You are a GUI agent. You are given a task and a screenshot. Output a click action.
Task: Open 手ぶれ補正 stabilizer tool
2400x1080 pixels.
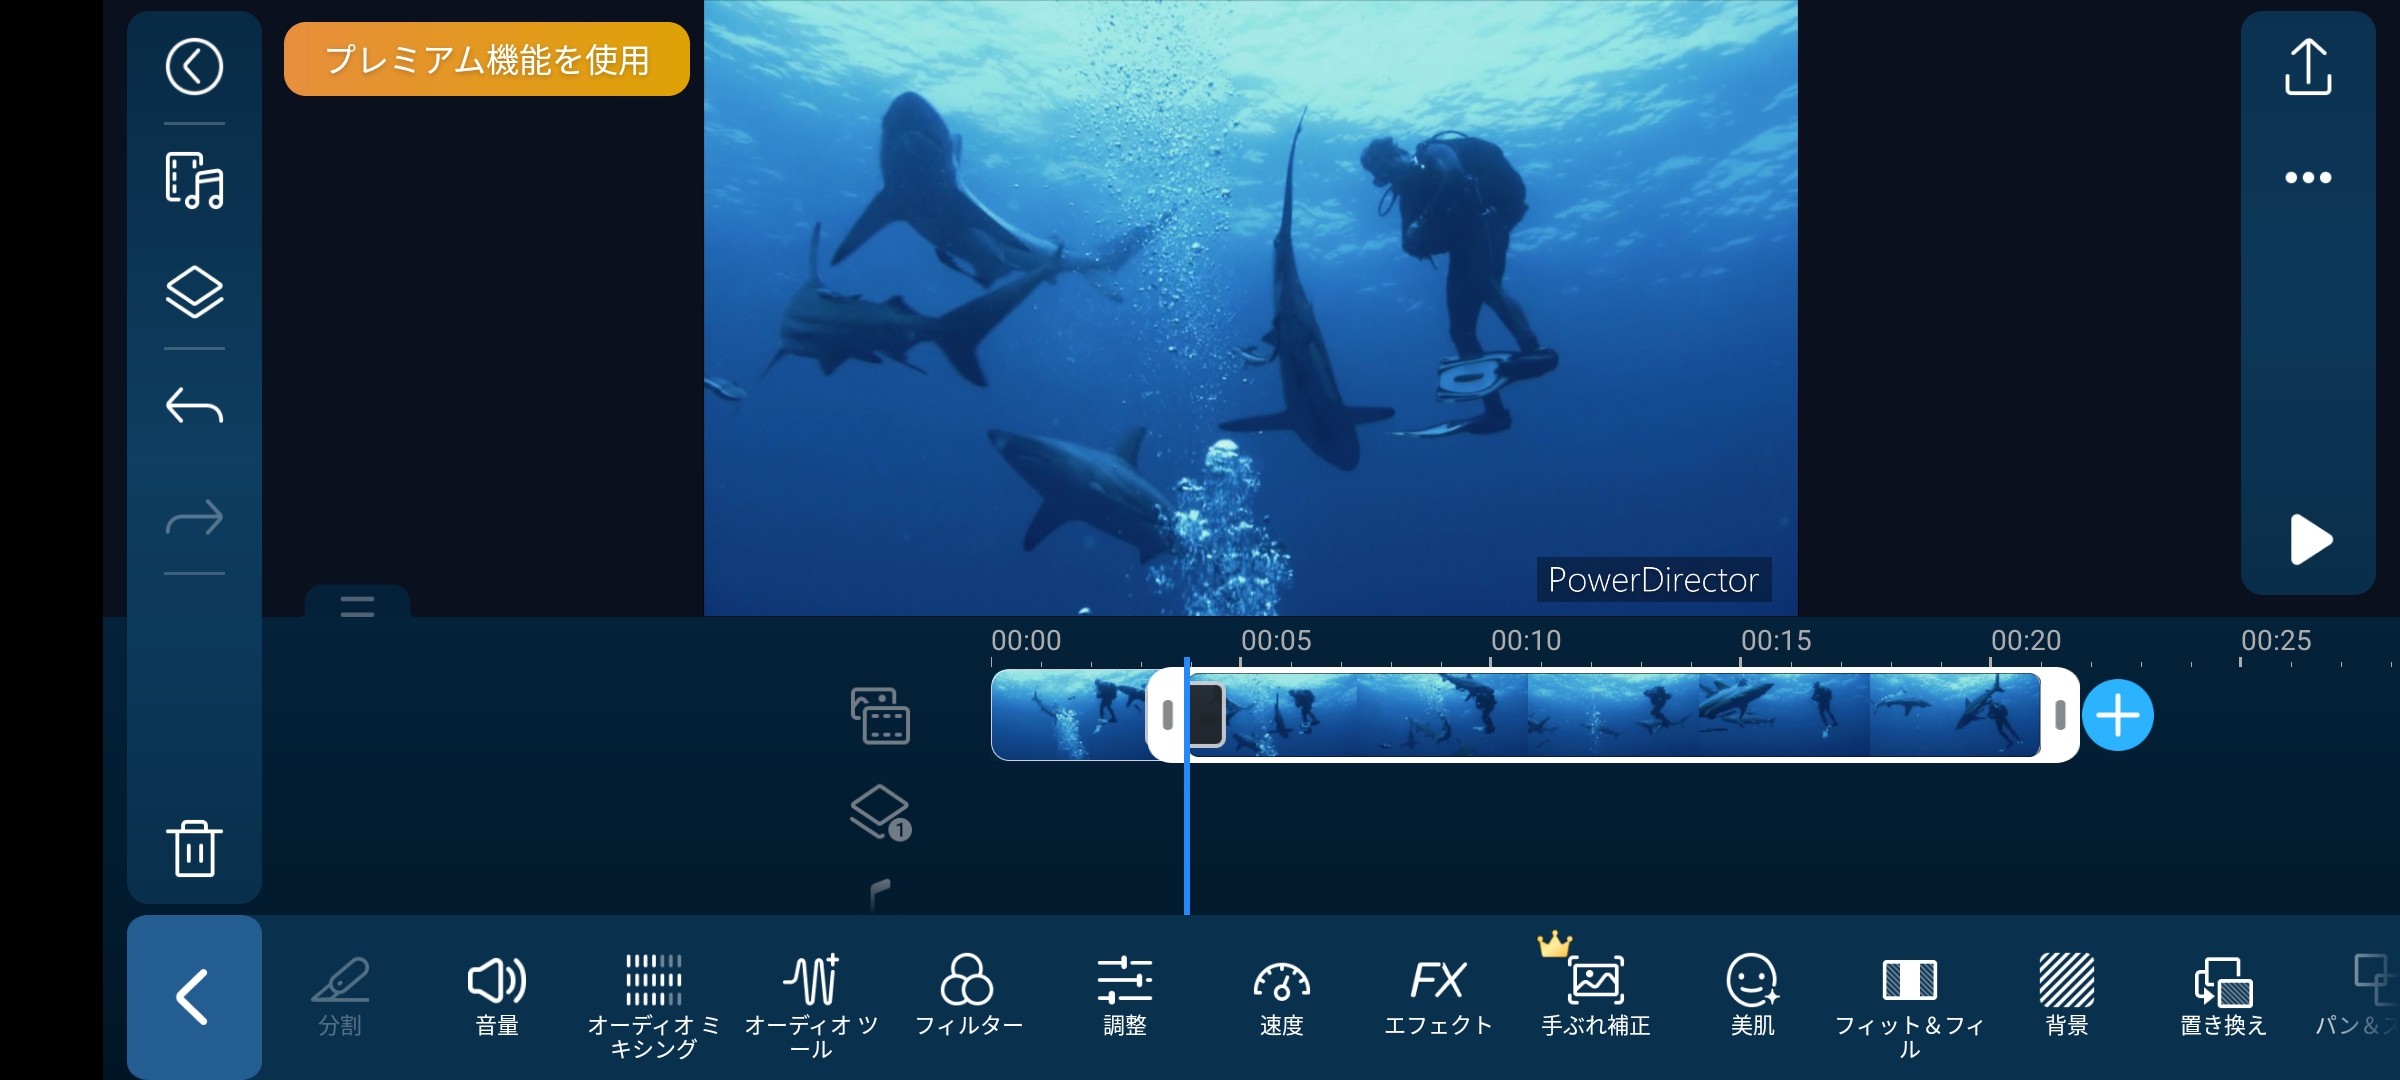point(1595,995)
